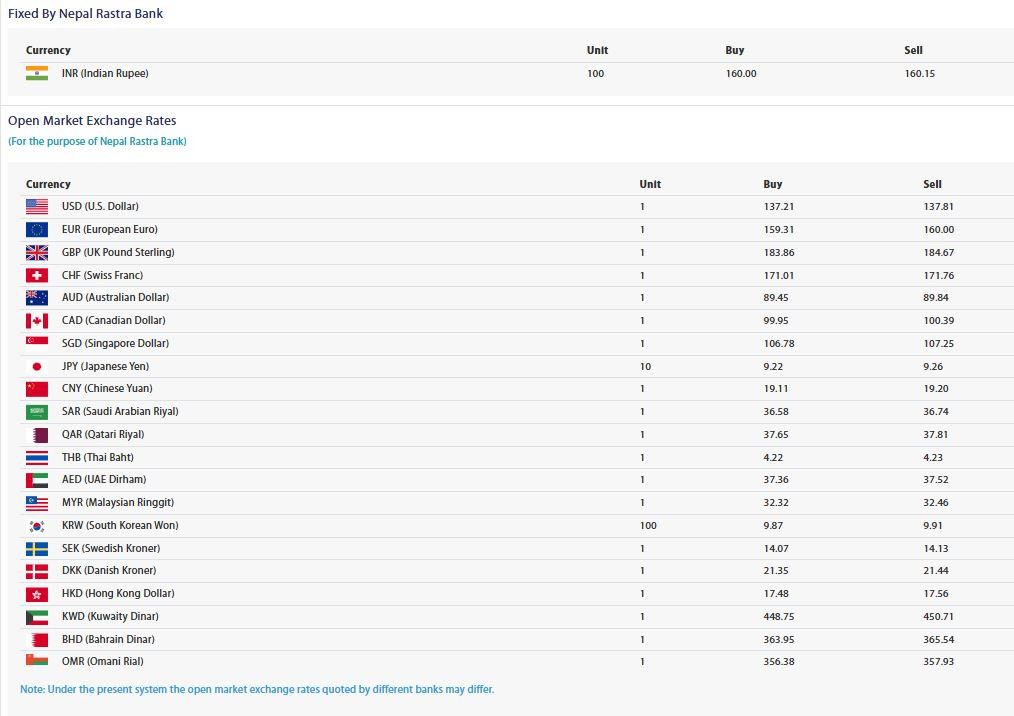Select the 'INR (Indian Rupee)' currency name
The height and width of the screenshot is (716, 1014).
(105, 73)
